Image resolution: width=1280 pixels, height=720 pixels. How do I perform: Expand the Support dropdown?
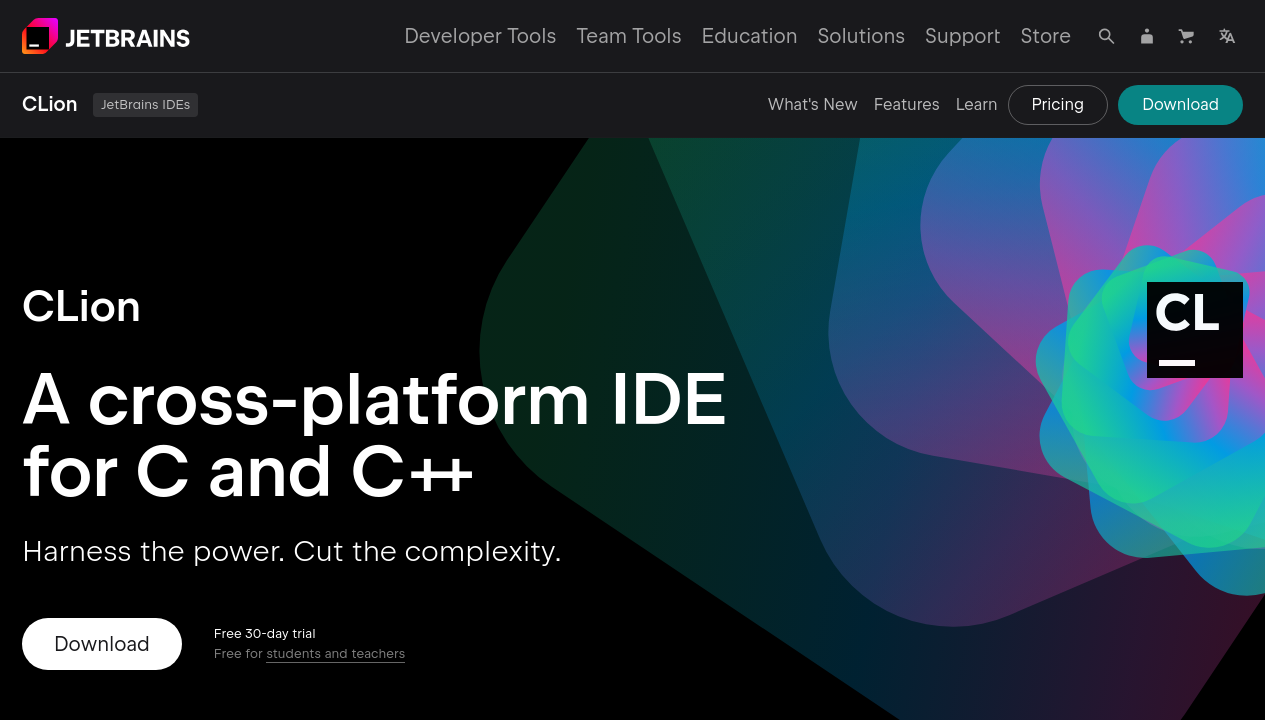click(962, 36)
